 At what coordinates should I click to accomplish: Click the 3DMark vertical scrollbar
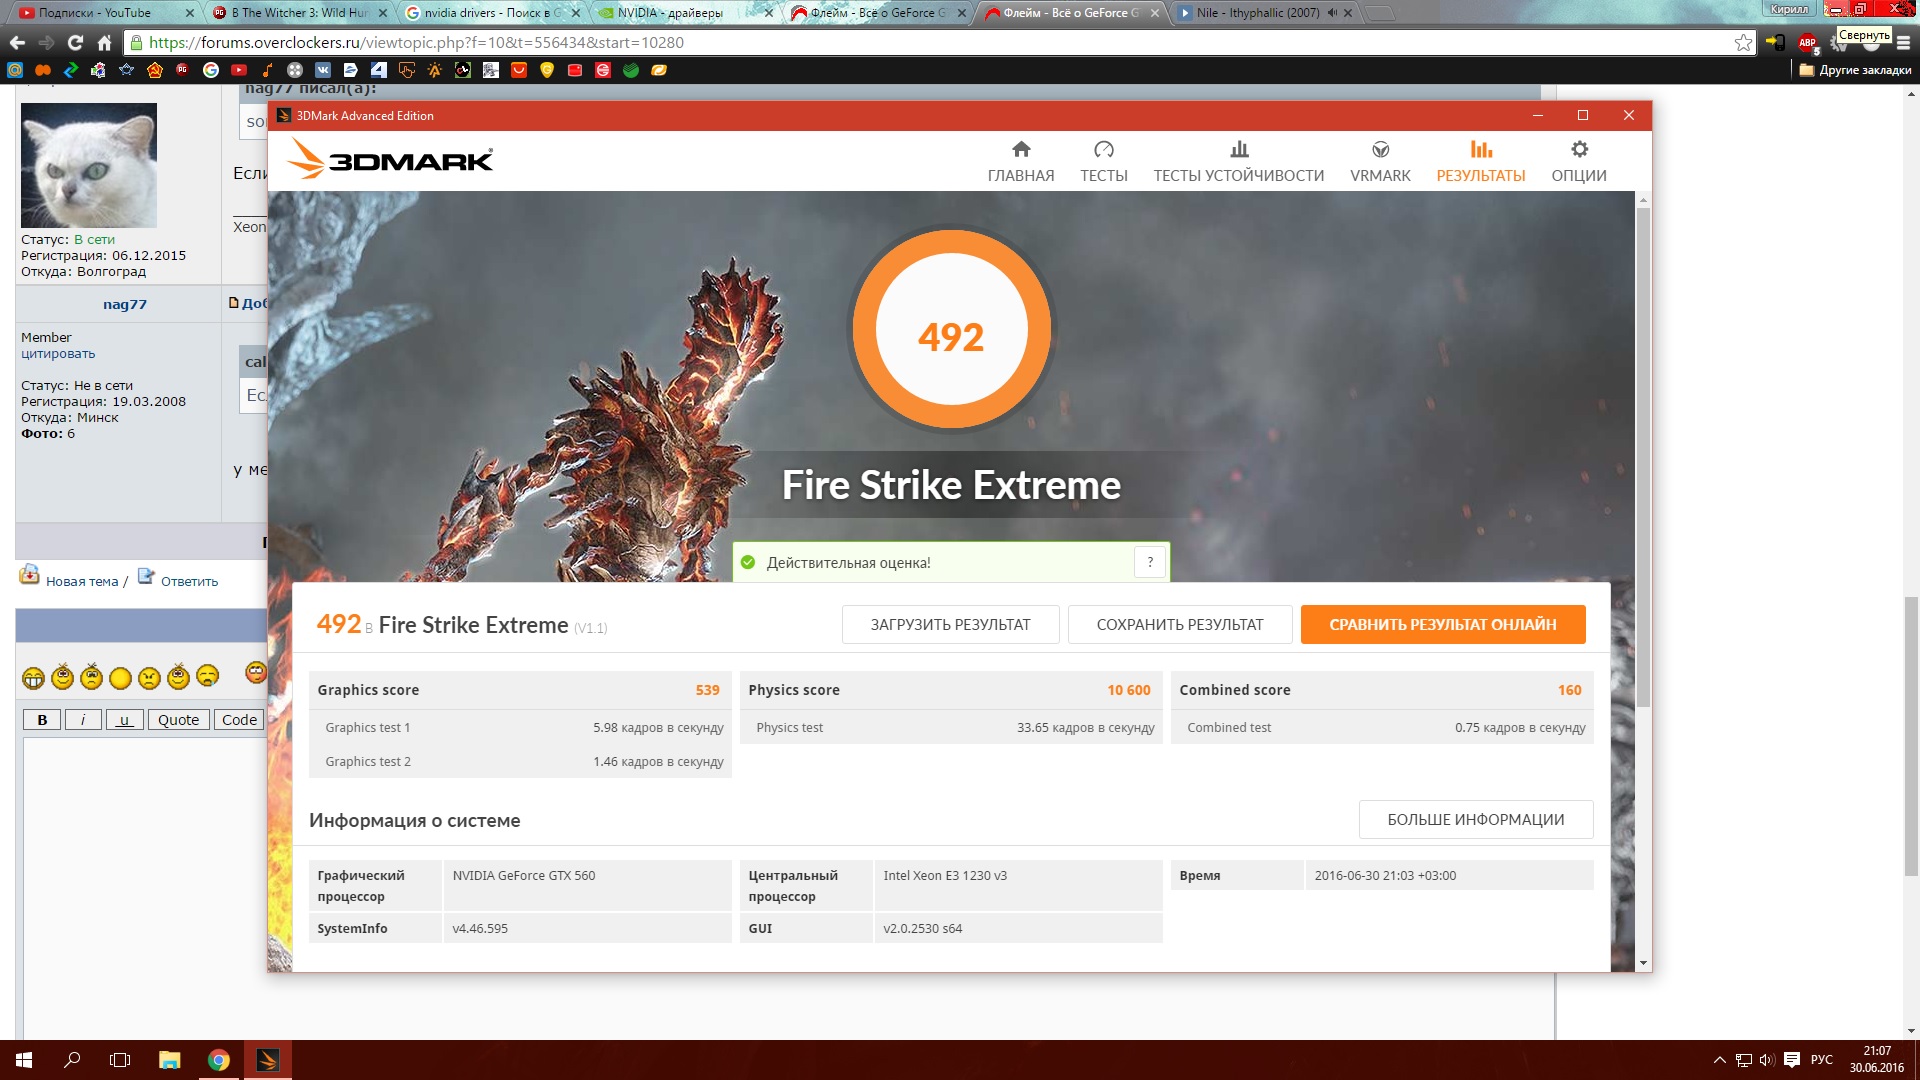(1643, 455)
